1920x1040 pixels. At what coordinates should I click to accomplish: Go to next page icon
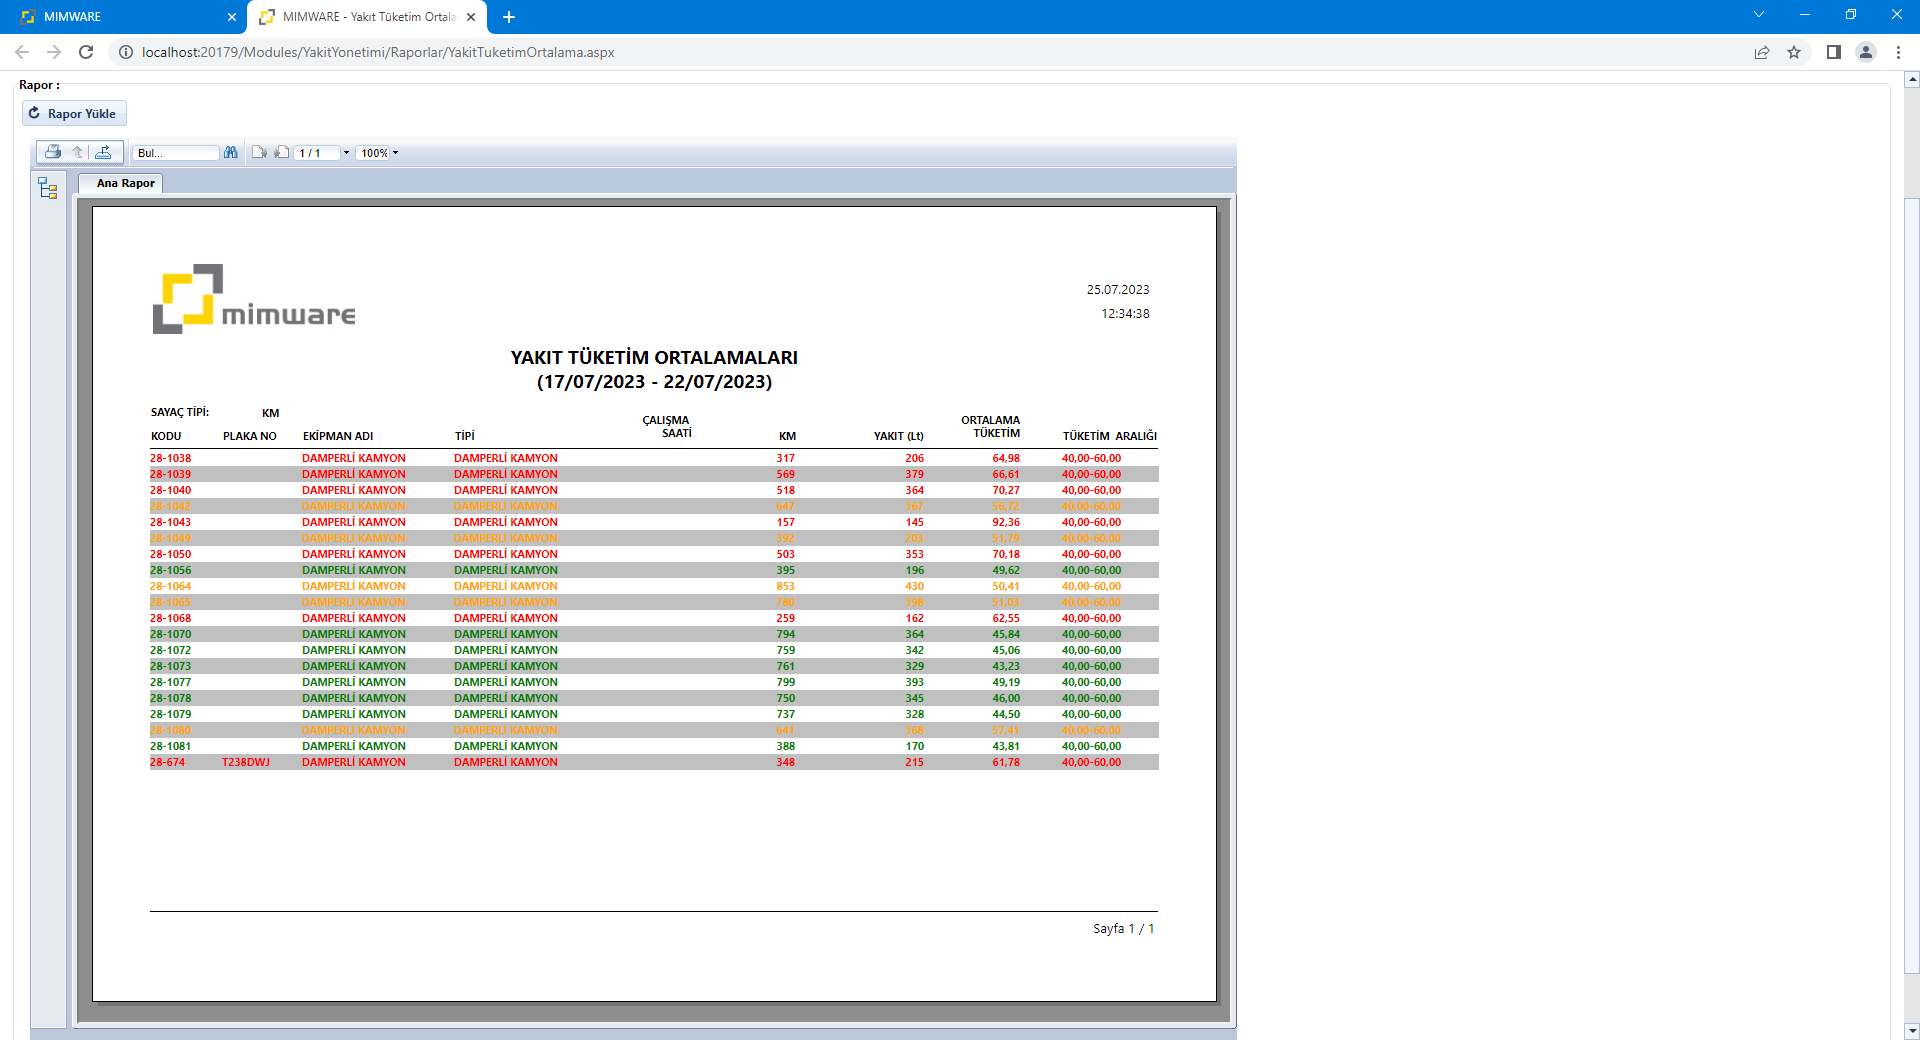(x=282, y=153)
